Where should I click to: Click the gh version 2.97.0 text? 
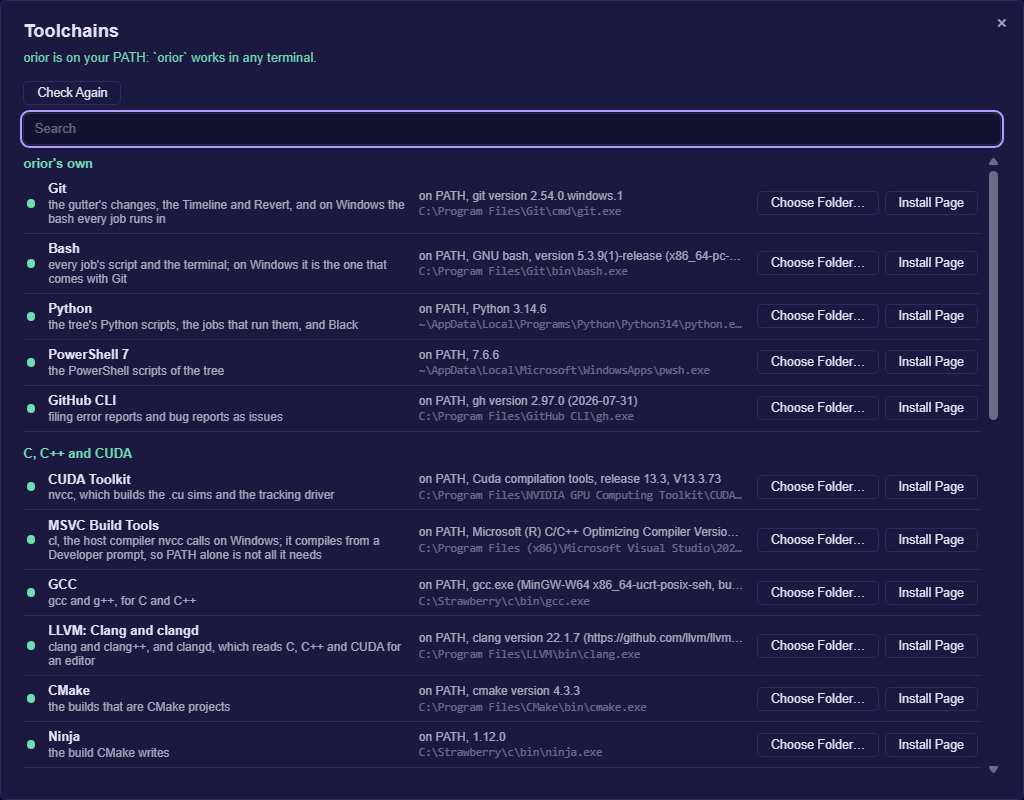pyautogui.click(x=528, y=401)
